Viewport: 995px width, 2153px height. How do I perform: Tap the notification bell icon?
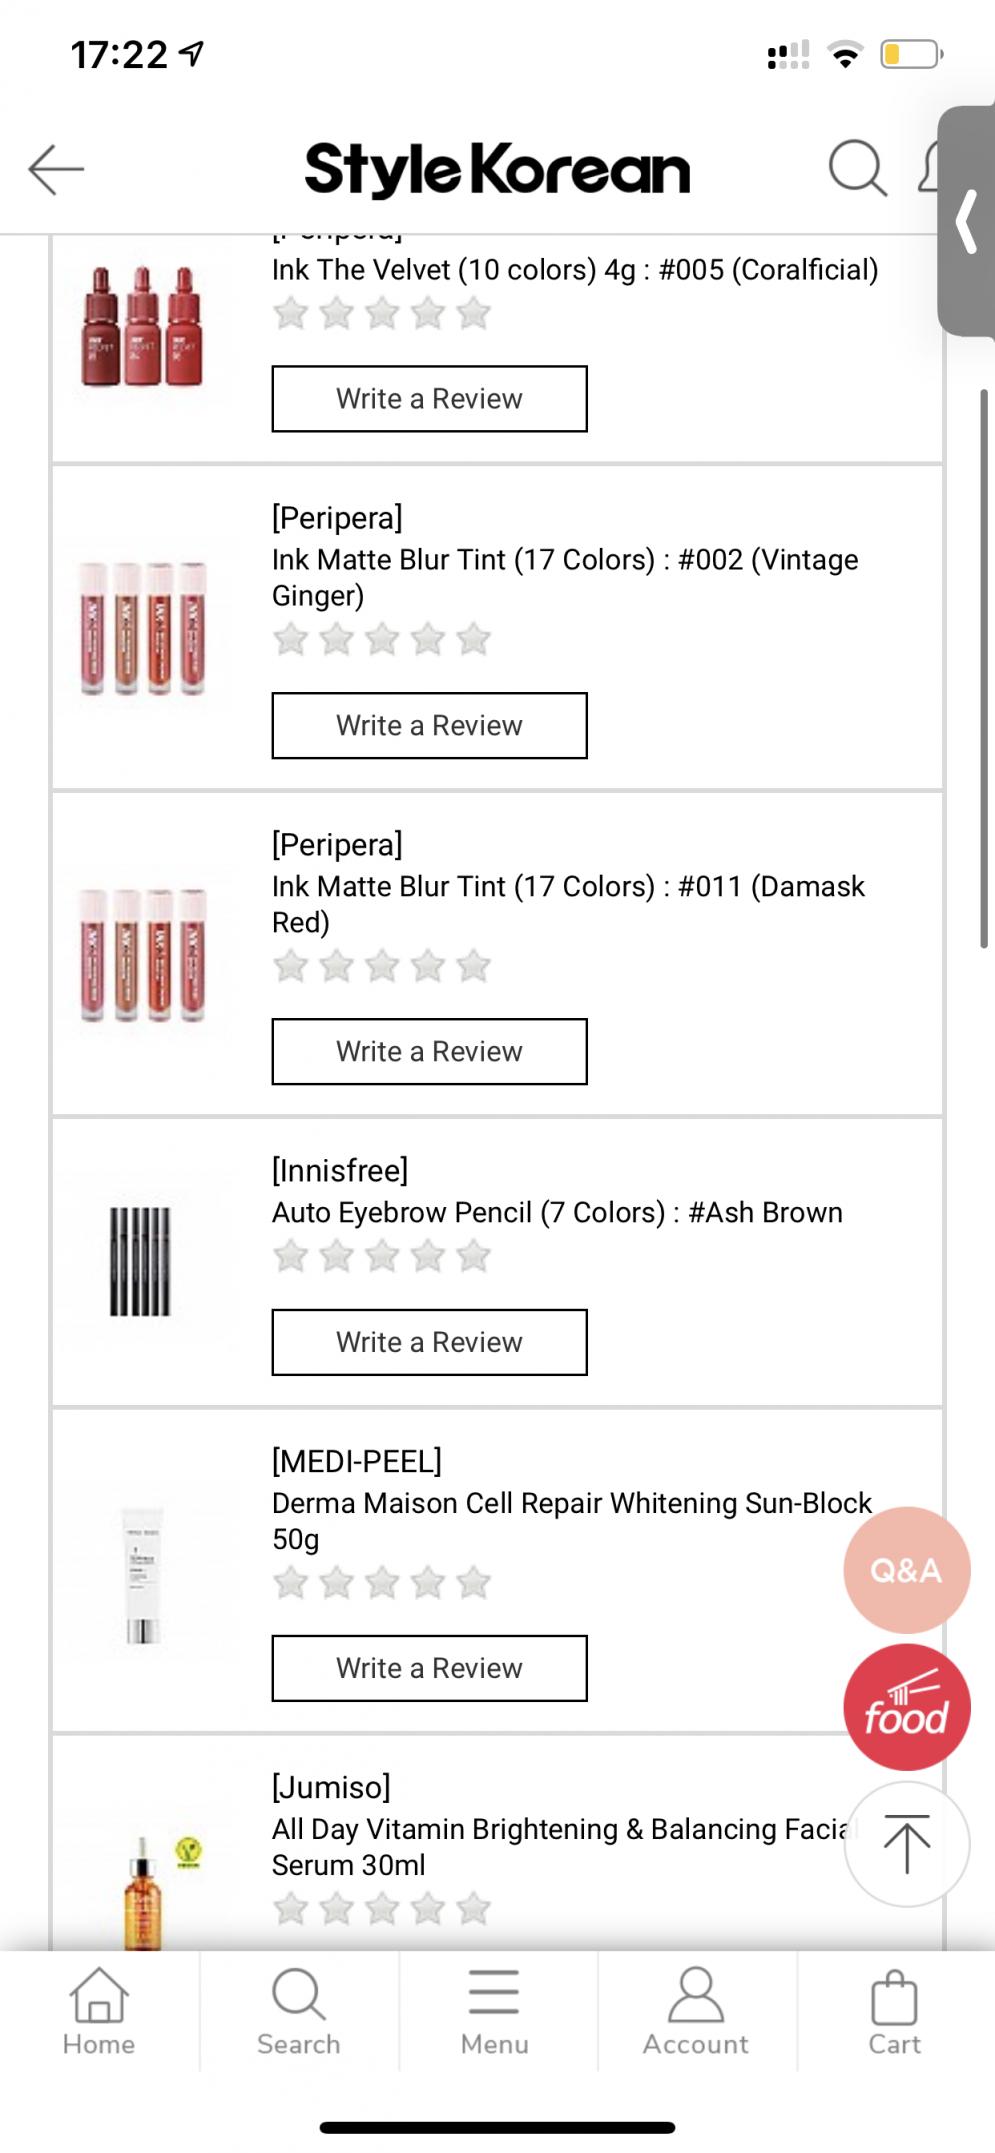click(929, 168)
